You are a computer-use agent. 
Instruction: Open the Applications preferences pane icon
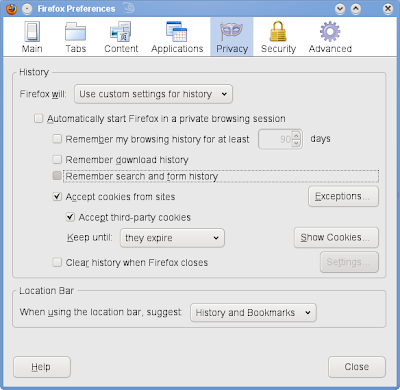pos(177,32)
